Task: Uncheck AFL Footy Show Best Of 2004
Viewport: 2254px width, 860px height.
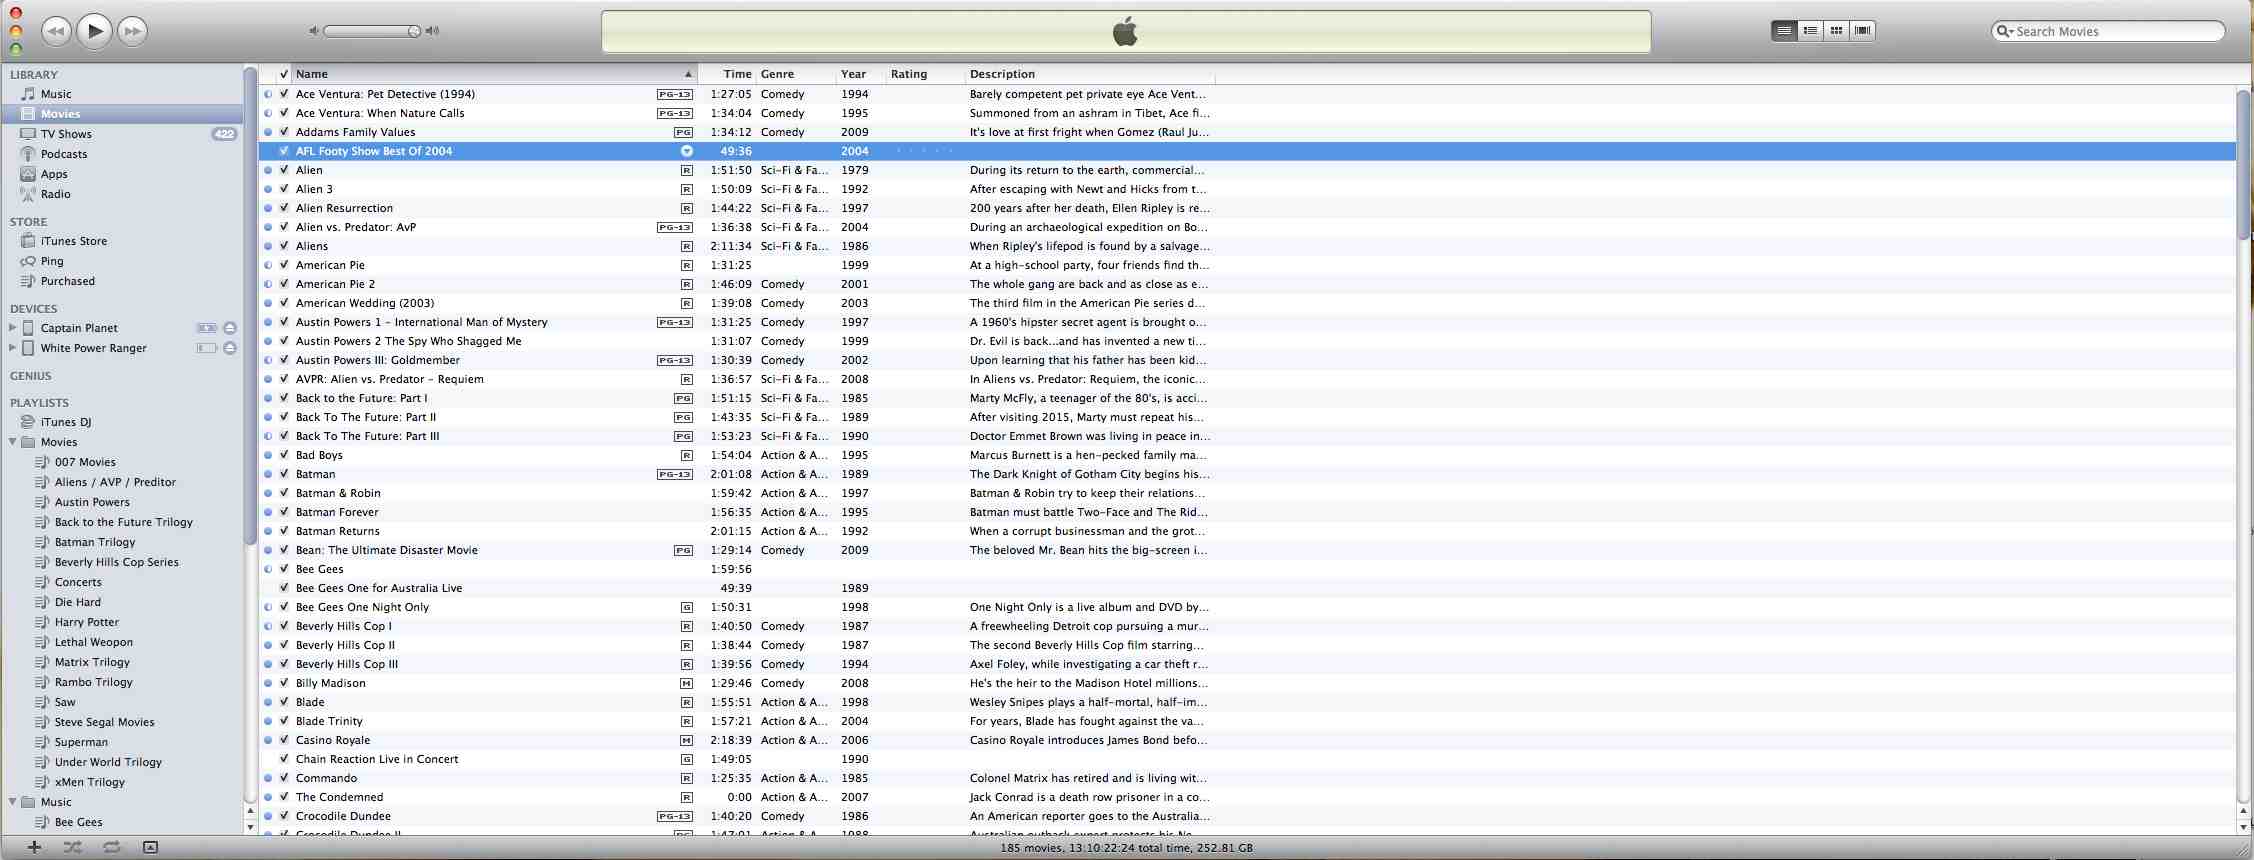Action: click(x=284, y=151)
